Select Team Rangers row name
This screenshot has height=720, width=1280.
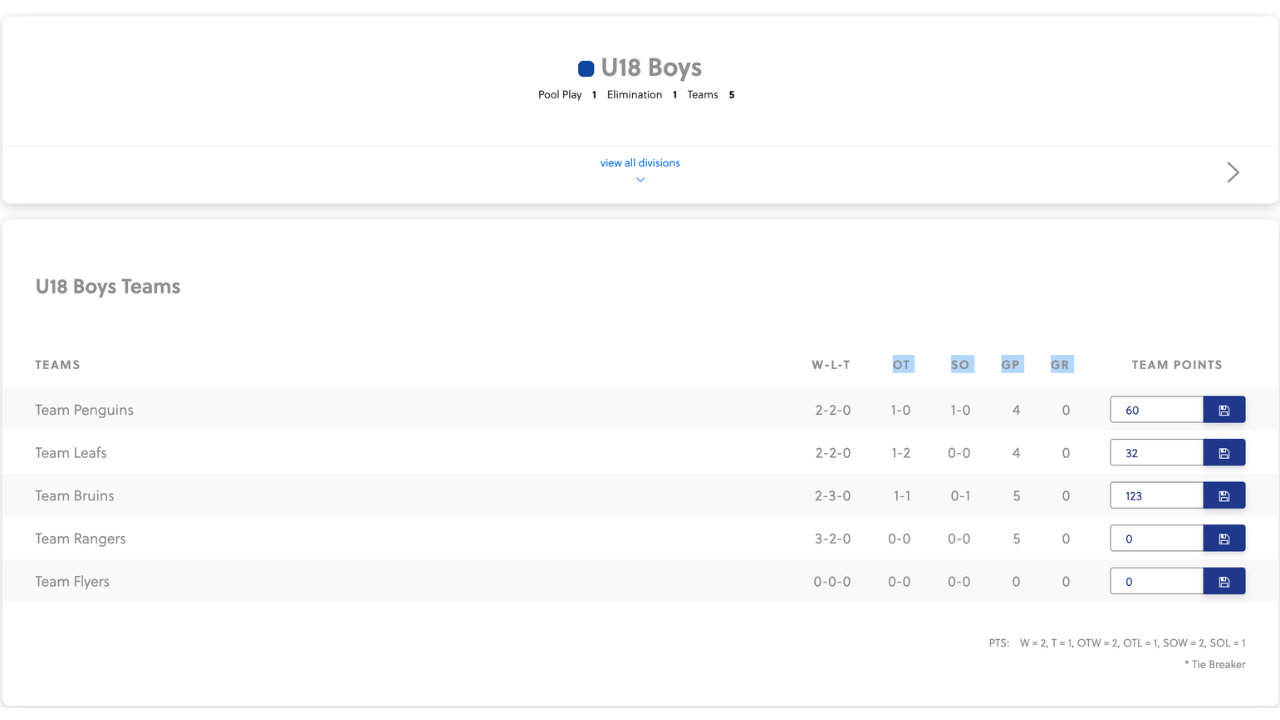[81, 539]
